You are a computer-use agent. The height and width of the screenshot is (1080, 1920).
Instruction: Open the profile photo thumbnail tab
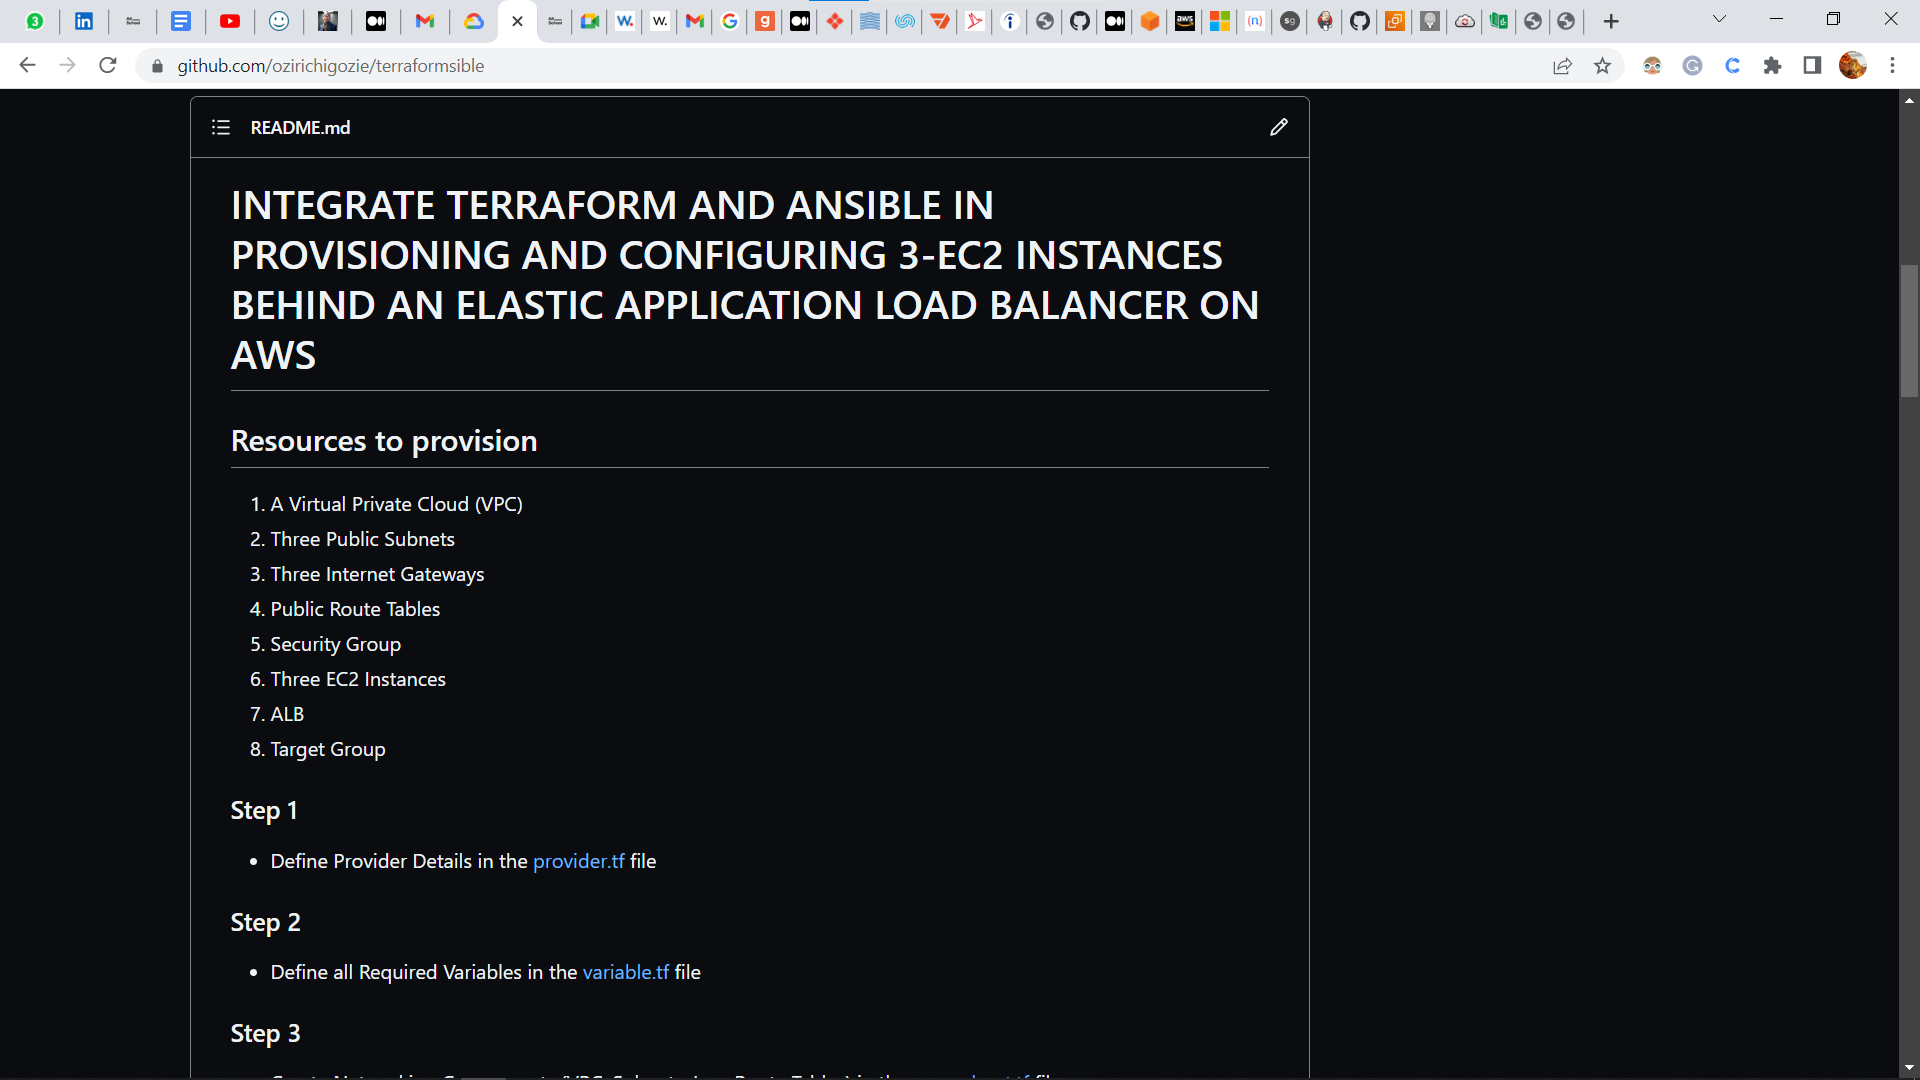click(x=327, y=21)
